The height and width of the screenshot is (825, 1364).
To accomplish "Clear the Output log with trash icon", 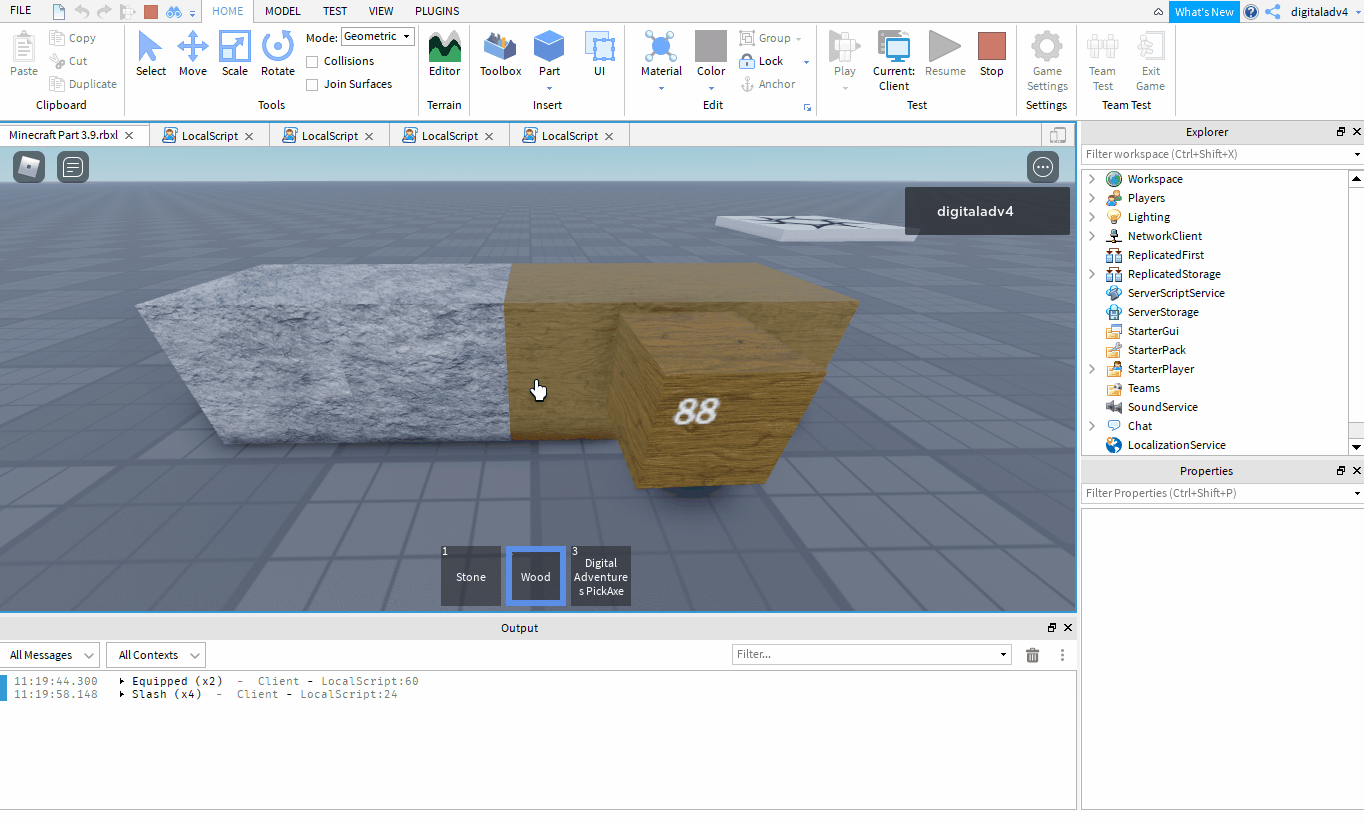I will [x=1033, y=655].
